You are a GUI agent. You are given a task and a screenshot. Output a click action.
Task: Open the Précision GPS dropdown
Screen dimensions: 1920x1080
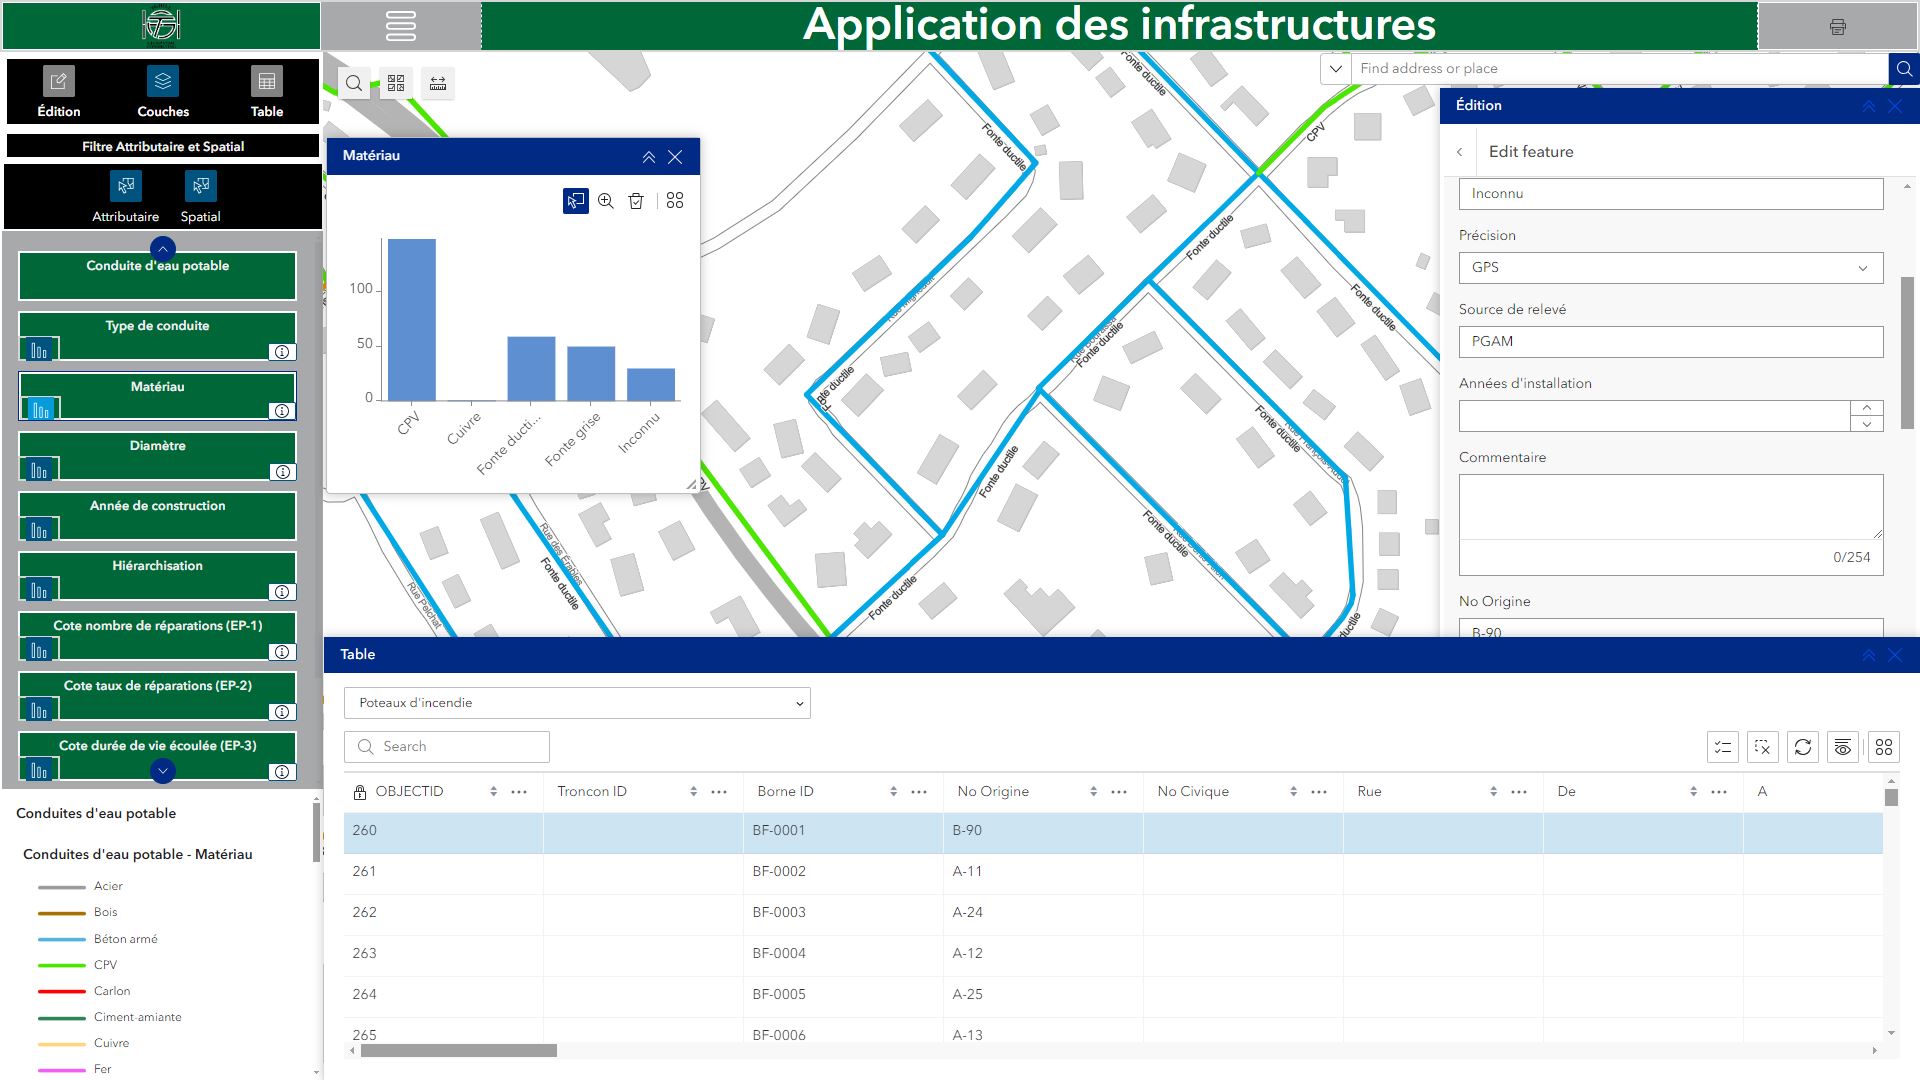click(x=1670, y=268)
